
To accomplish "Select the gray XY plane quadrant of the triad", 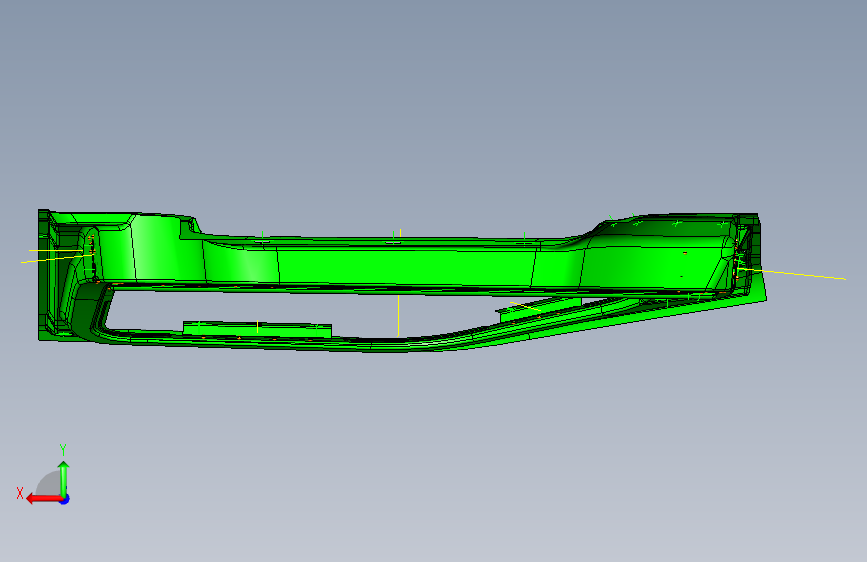I will pos(48,483).
